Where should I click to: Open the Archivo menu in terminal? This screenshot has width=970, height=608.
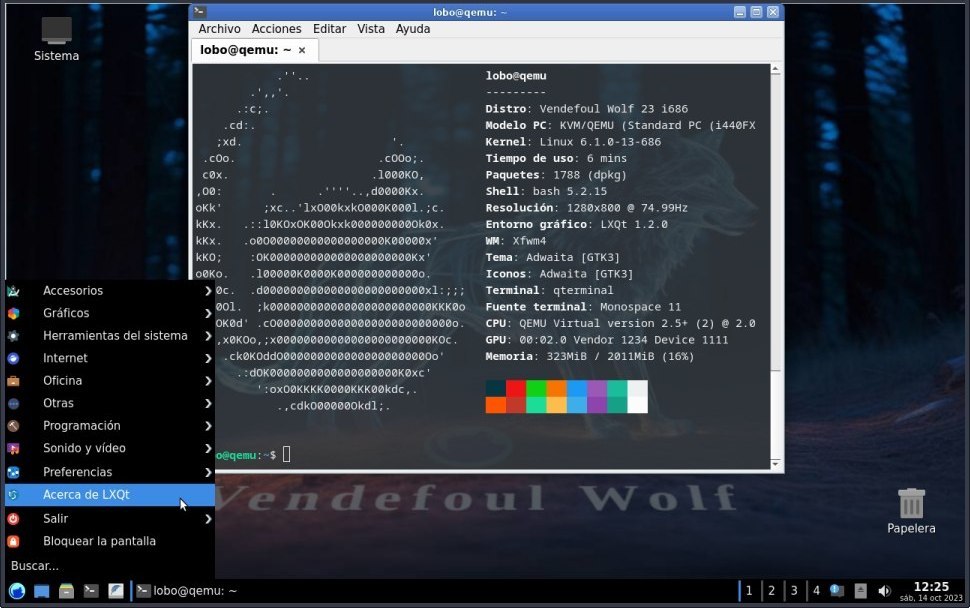pyautogui.click(x=219, y=29)
